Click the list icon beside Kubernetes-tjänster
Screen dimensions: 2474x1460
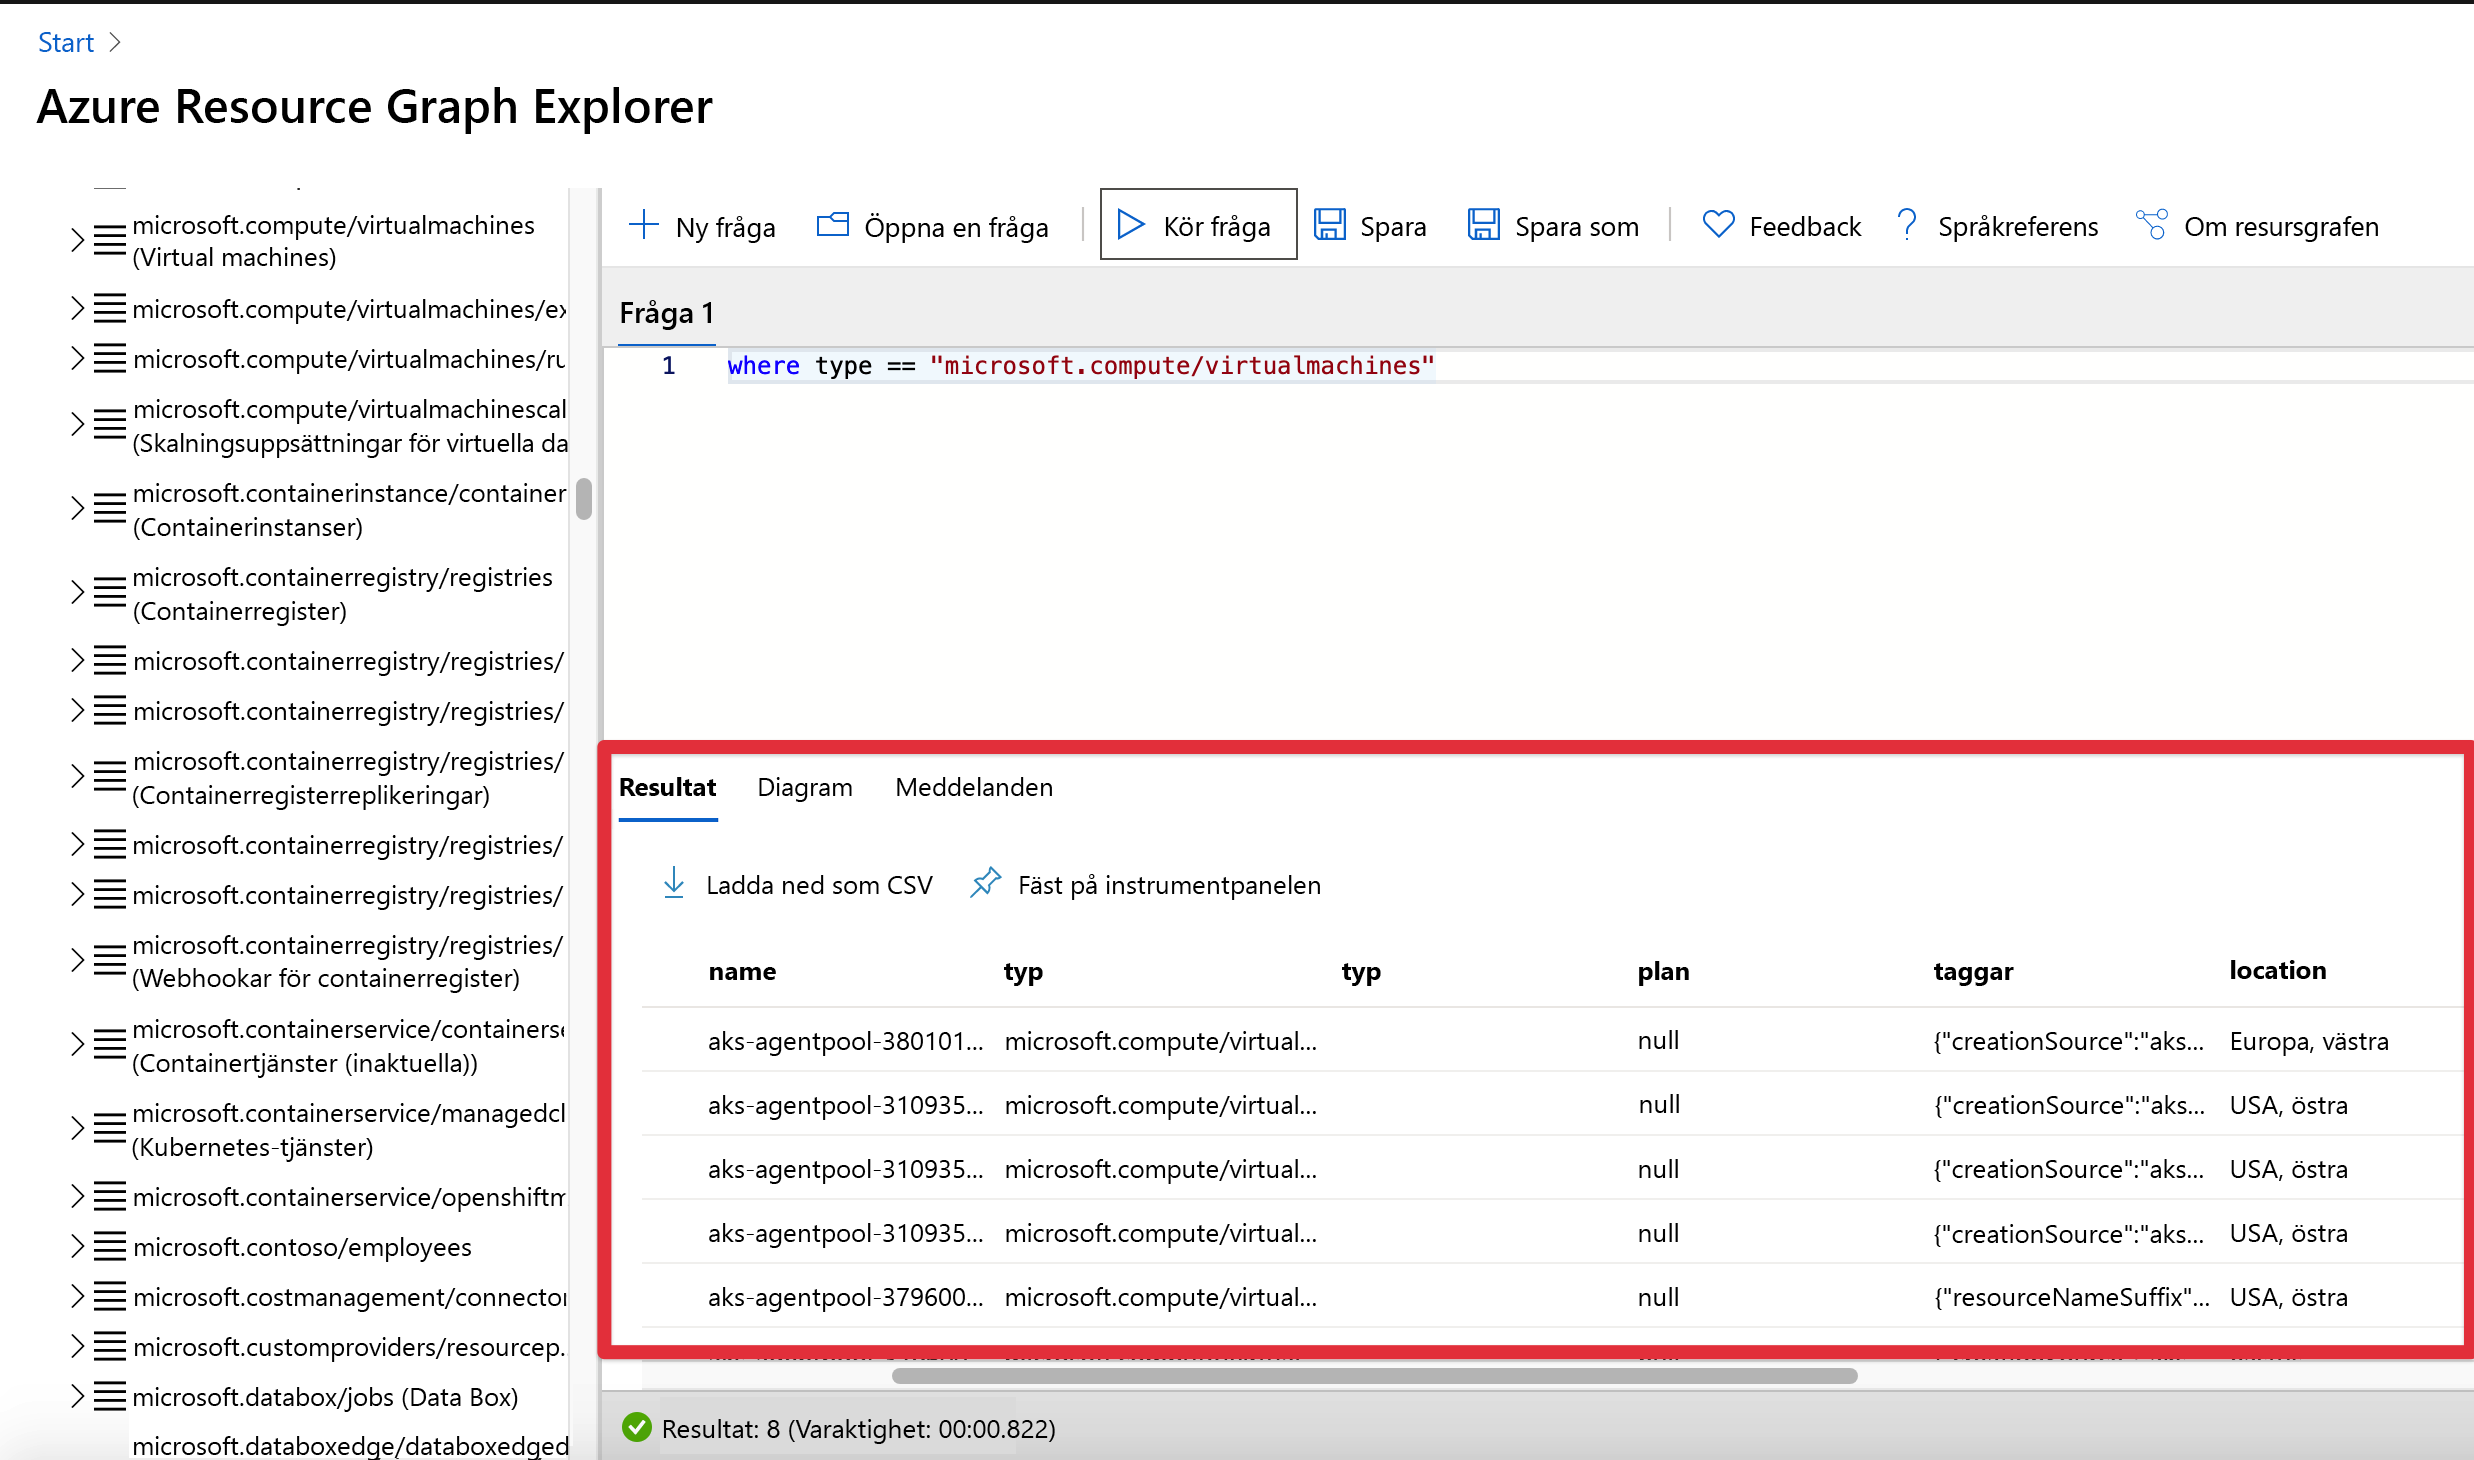click(110, 1129)
